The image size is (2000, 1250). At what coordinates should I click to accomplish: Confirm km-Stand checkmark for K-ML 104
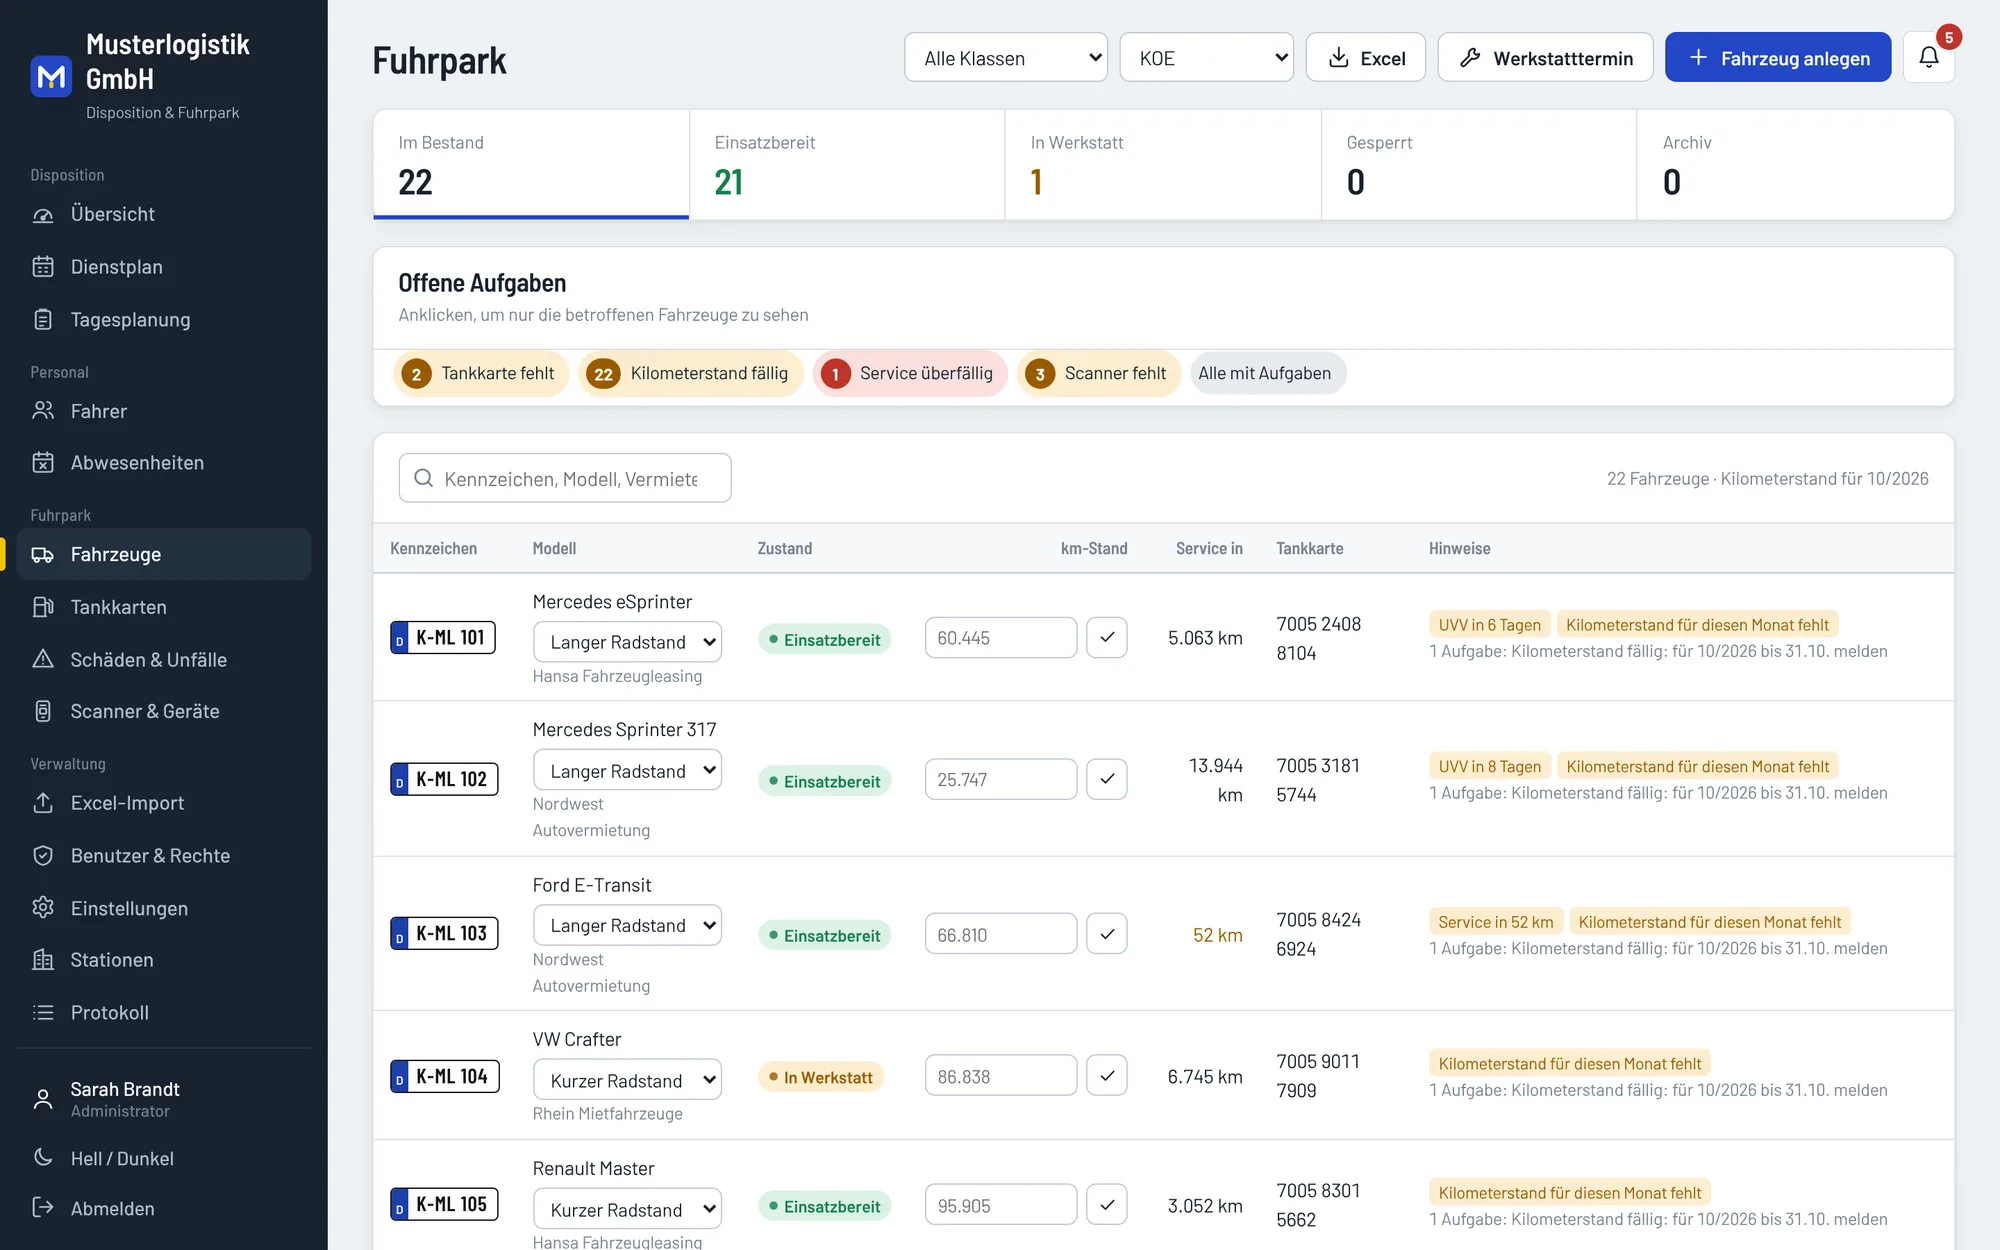(x=1107, y=1076)
